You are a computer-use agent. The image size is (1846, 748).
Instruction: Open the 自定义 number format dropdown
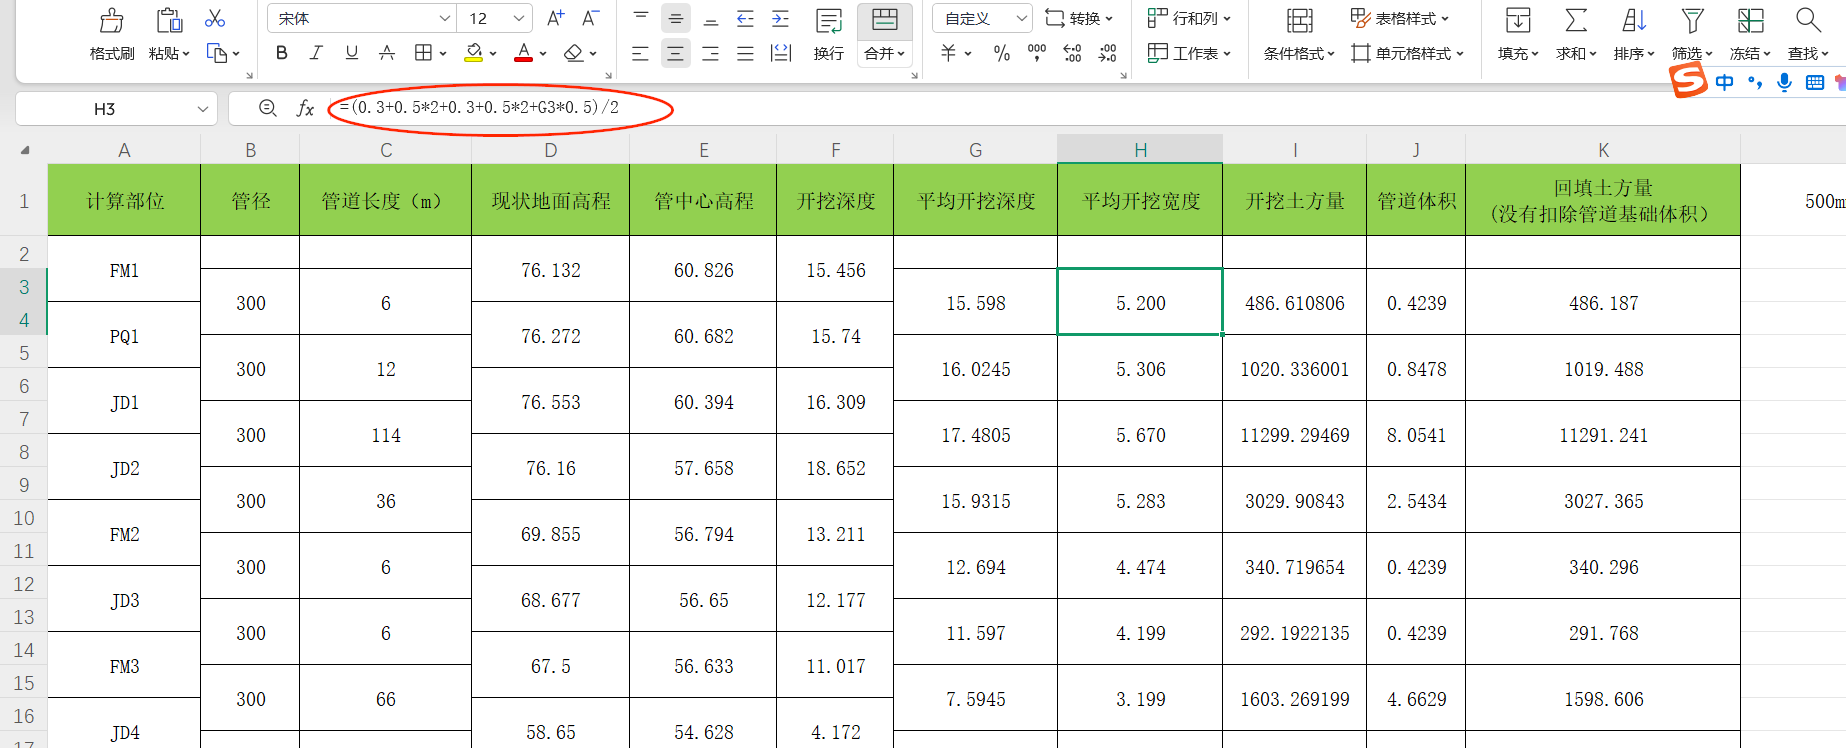click(x=1021, y=18)
